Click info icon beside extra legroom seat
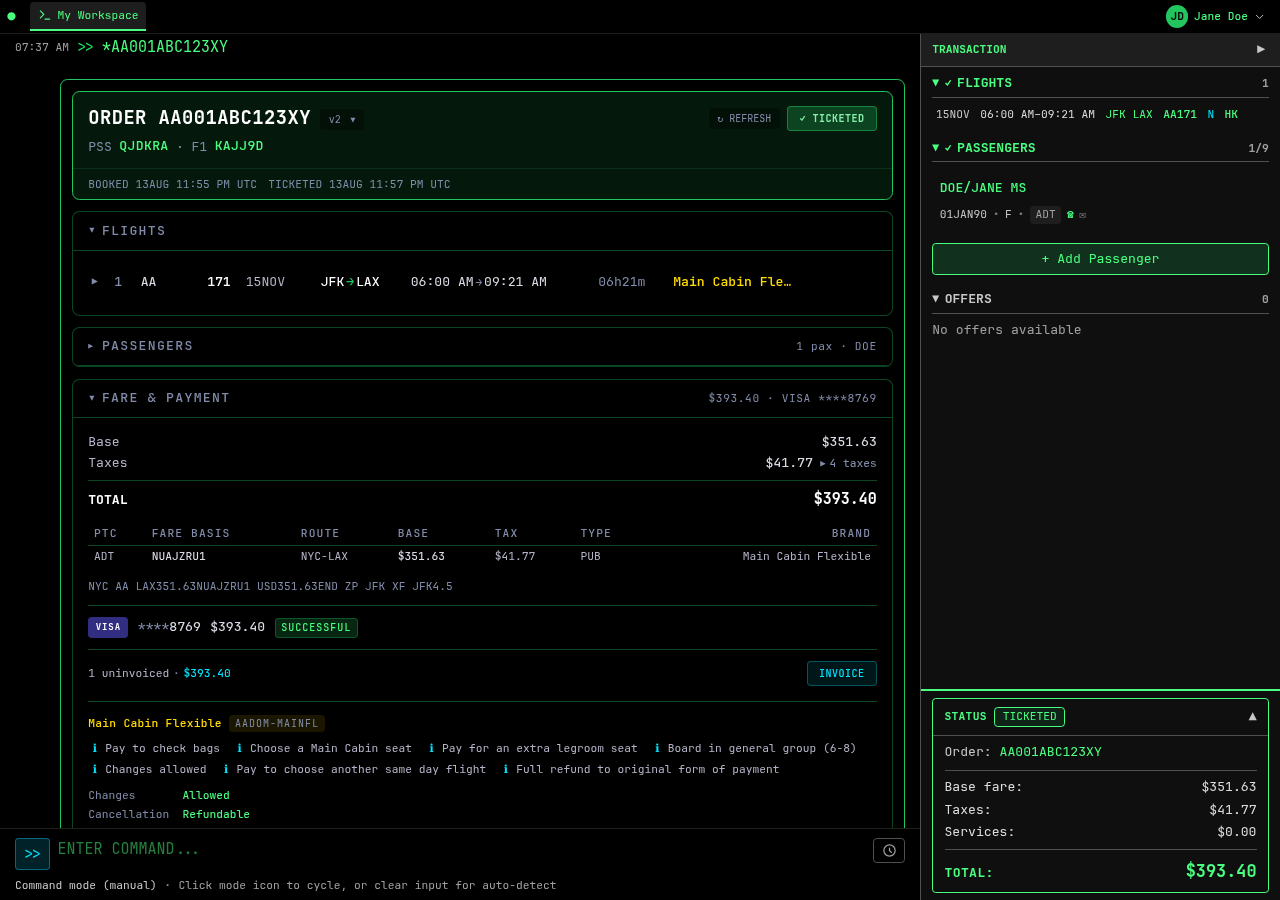 click(x=432, y=748)
